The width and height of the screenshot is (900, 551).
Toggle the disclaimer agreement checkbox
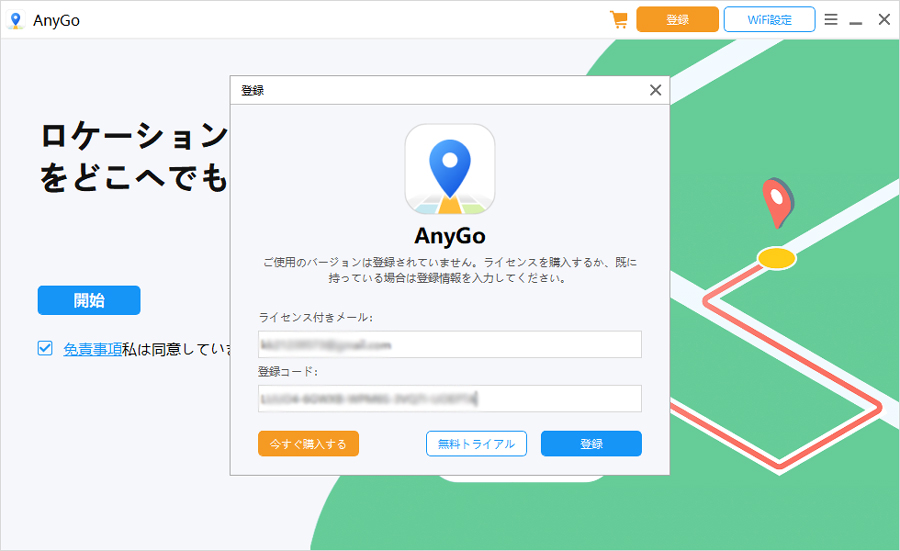tap(45, 348)
